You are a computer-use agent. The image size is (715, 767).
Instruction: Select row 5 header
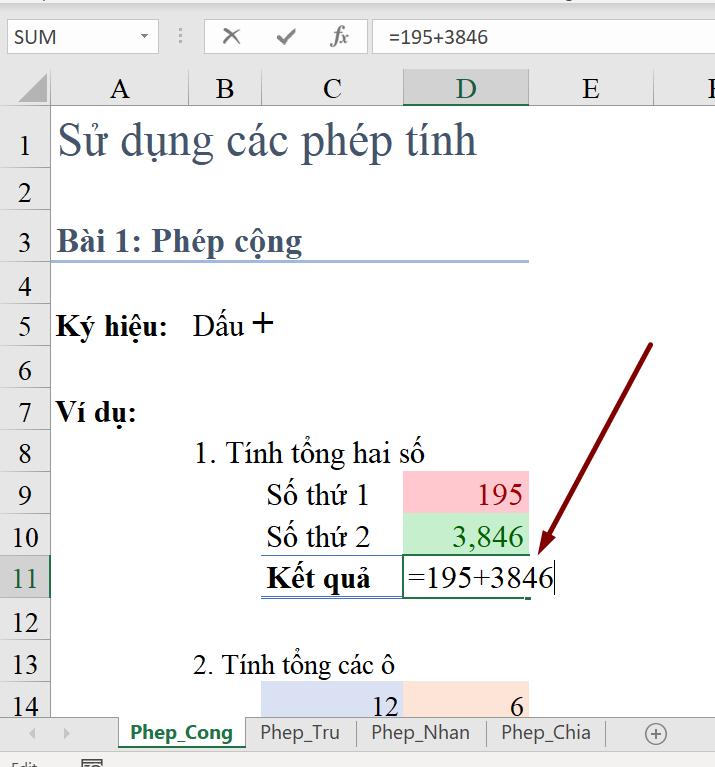click(25, 325)
